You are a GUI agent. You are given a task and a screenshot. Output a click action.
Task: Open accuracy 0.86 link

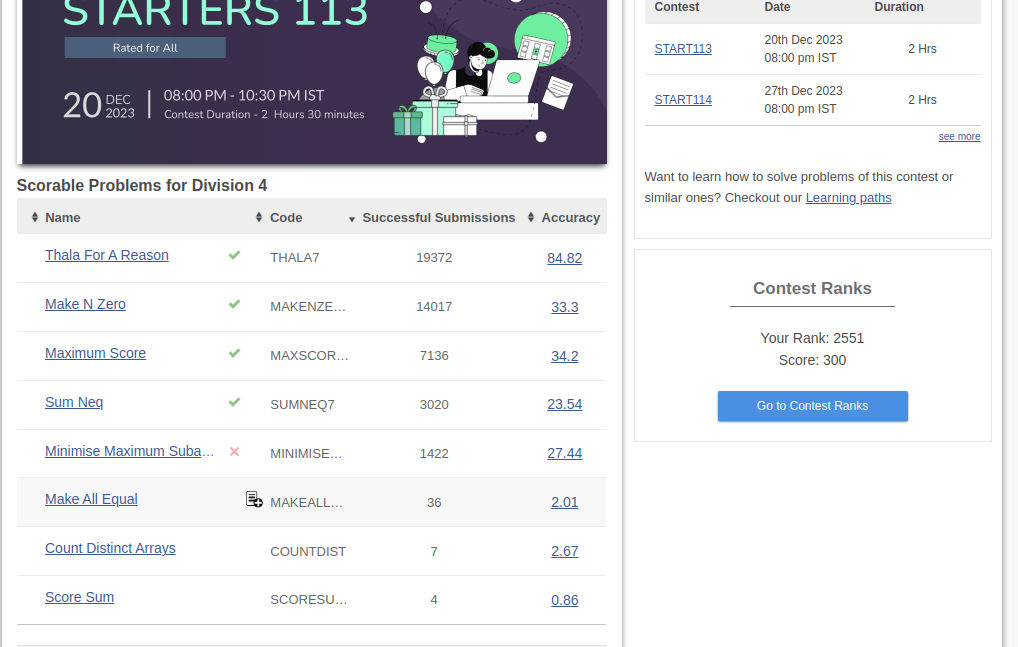[x=564, y=600]
